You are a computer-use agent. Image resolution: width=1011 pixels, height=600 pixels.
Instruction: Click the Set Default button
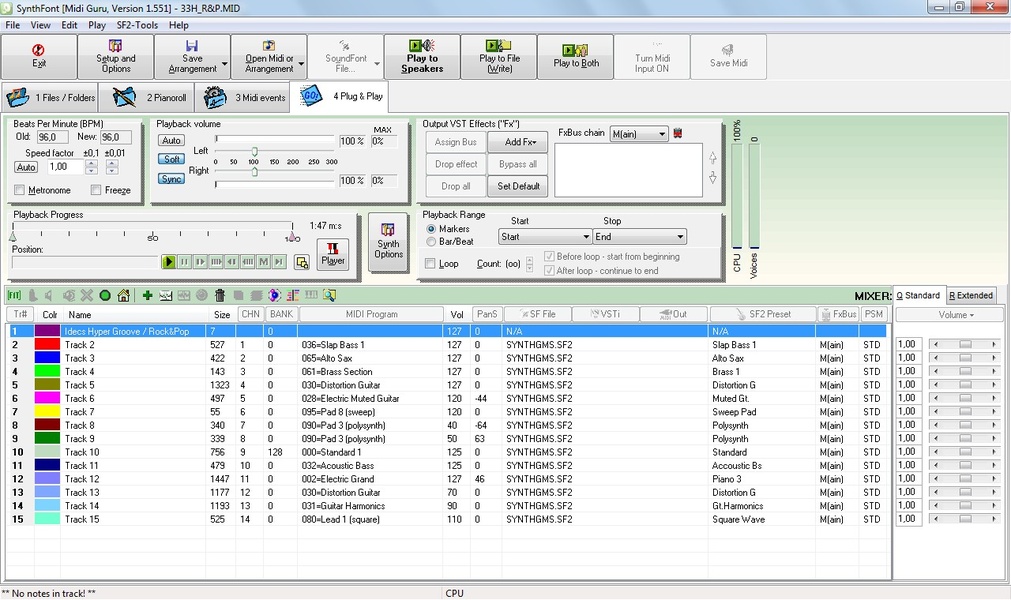click(x=518, y=186)
